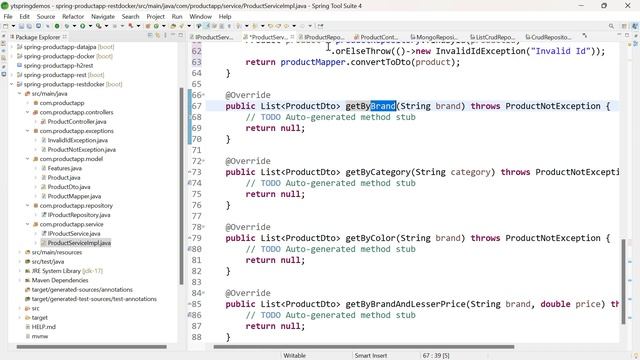Select HELP.md in Package Explorer

click(44, 327)
